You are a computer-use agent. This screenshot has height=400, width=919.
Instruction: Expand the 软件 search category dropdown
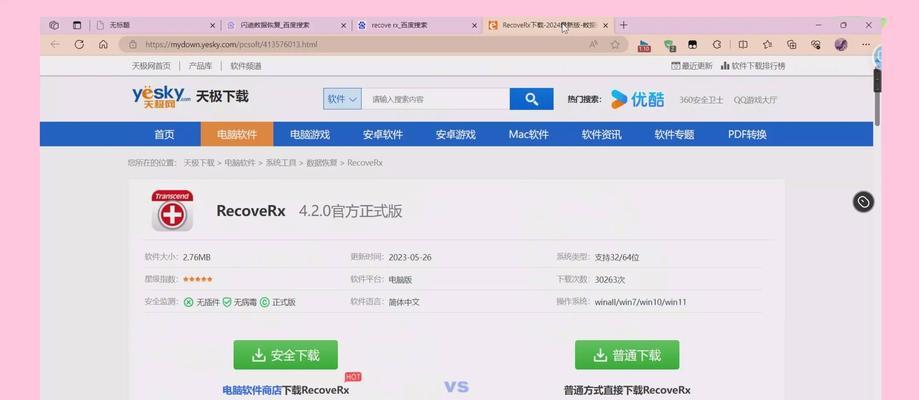click(342, 99)
